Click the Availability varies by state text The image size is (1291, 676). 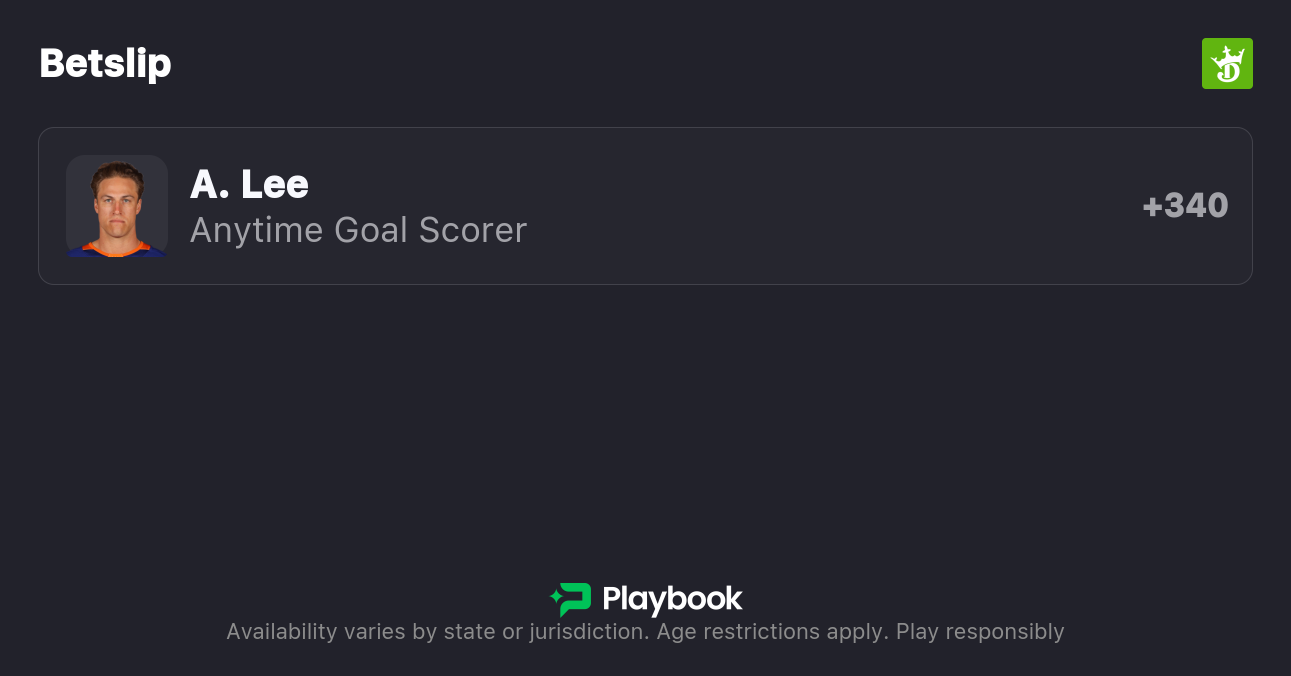tap(361, 632)
